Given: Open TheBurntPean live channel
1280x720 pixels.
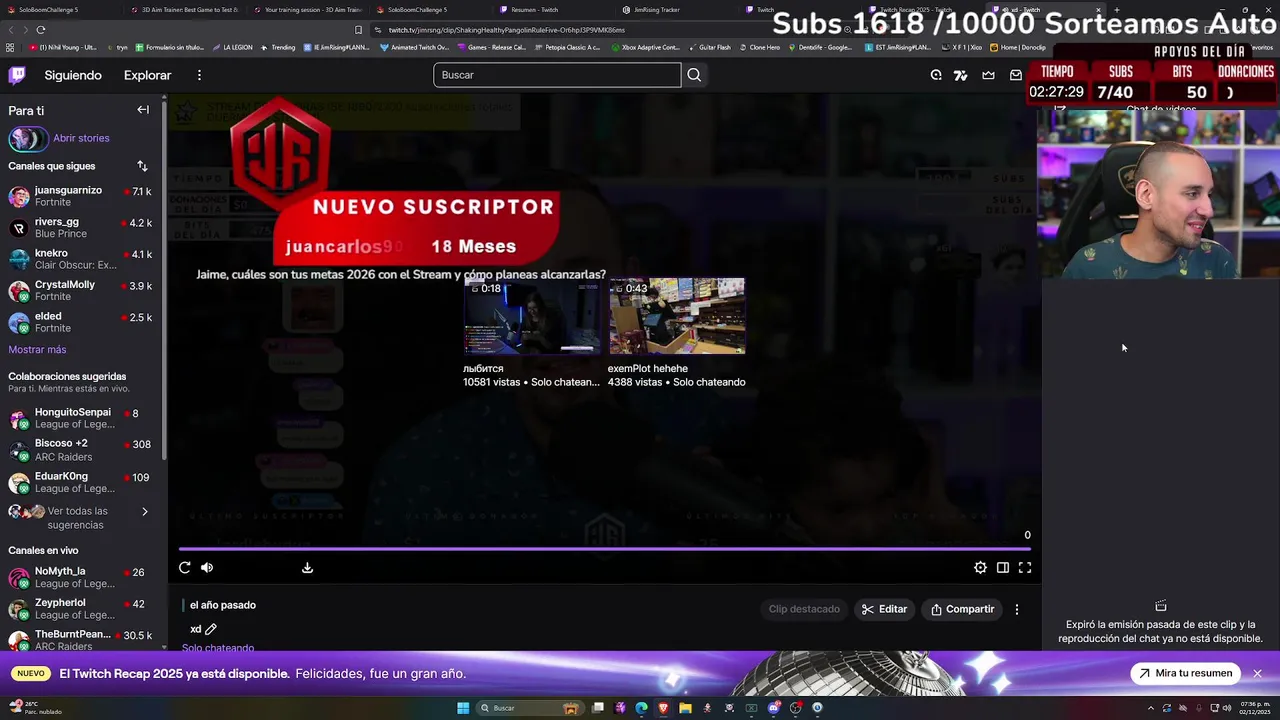Looking at the screenshot, I should point(80,640).
